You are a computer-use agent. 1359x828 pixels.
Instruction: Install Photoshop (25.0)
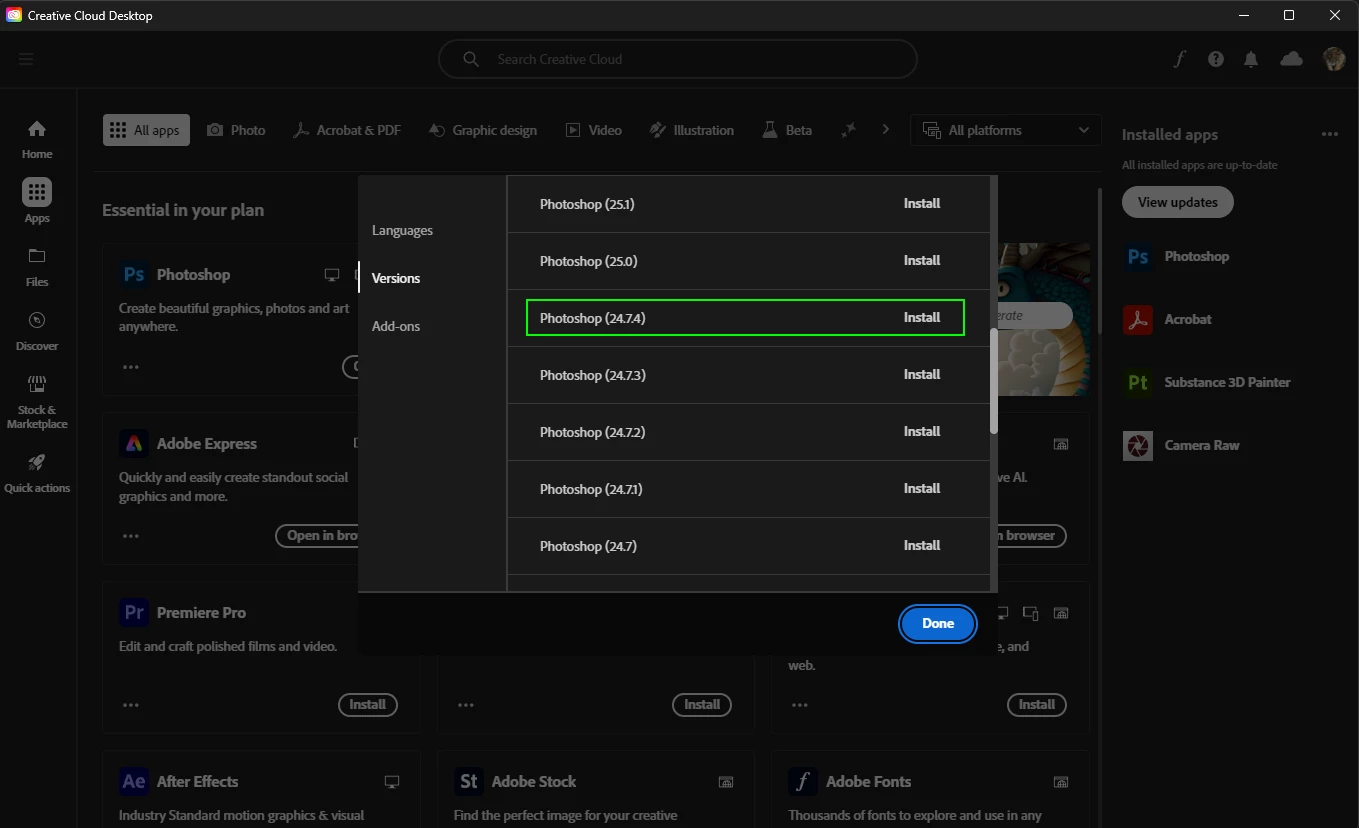[x=922, y=260]
